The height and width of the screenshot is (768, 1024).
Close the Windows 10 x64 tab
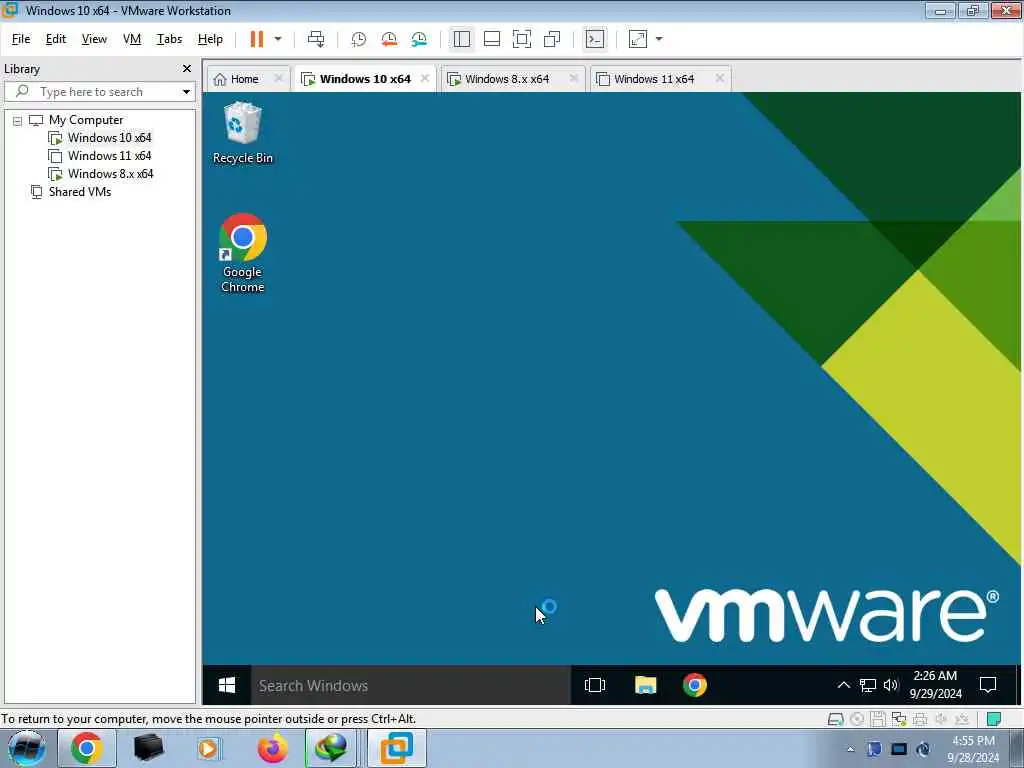[x=425, y=78]
